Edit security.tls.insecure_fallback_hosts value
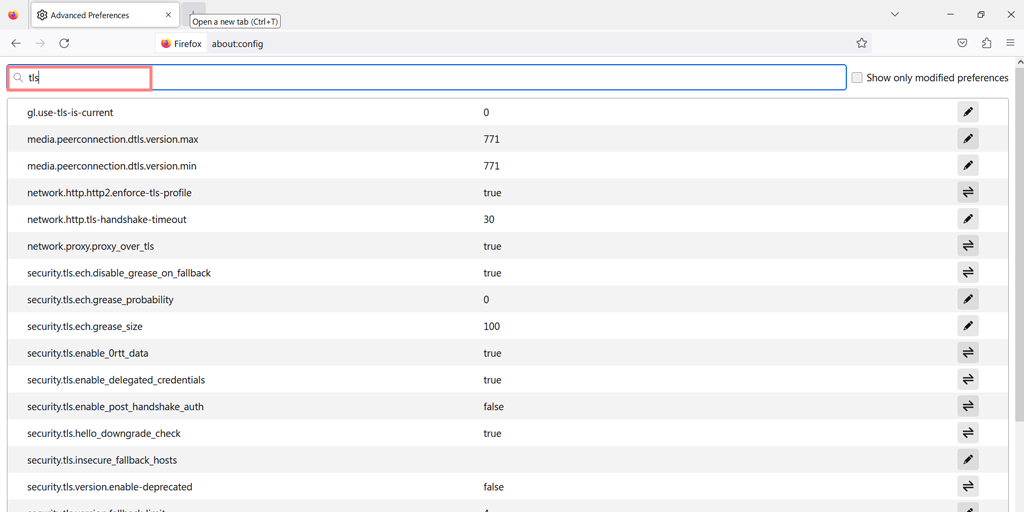1024x512 pixels. point(967,460)
